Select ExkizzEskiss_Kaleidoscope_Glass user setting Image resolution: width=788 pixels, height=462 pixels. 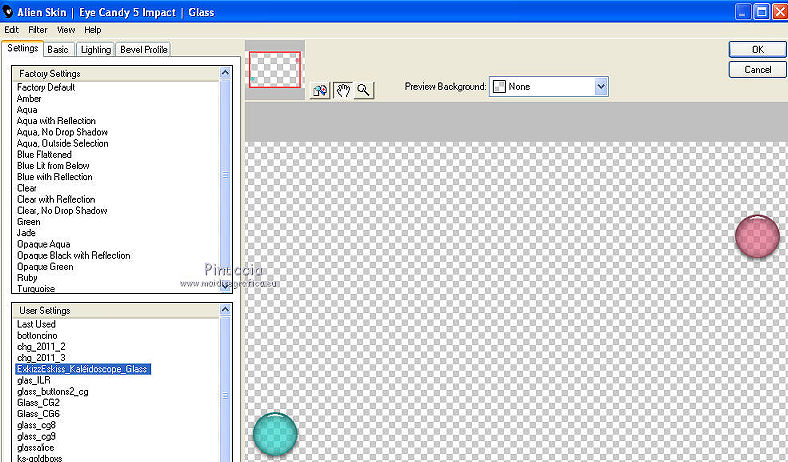[83, 369]
